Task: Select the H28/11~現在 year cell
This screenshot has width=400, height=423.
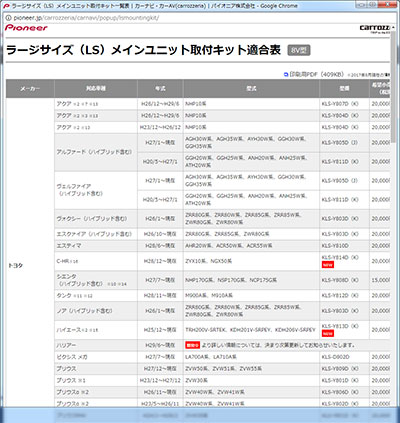Action: [160, 296]
